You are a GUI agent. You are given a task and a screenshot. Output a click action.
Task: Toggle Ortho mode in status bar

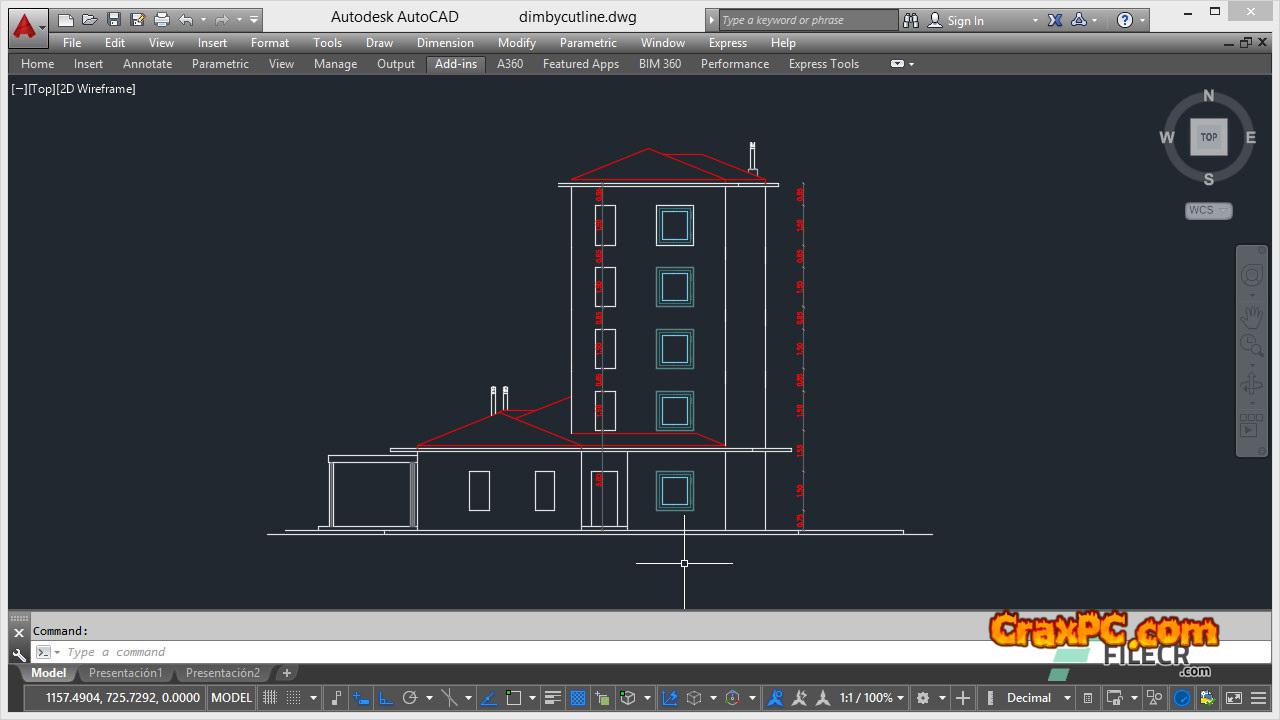tap(384, 698)
